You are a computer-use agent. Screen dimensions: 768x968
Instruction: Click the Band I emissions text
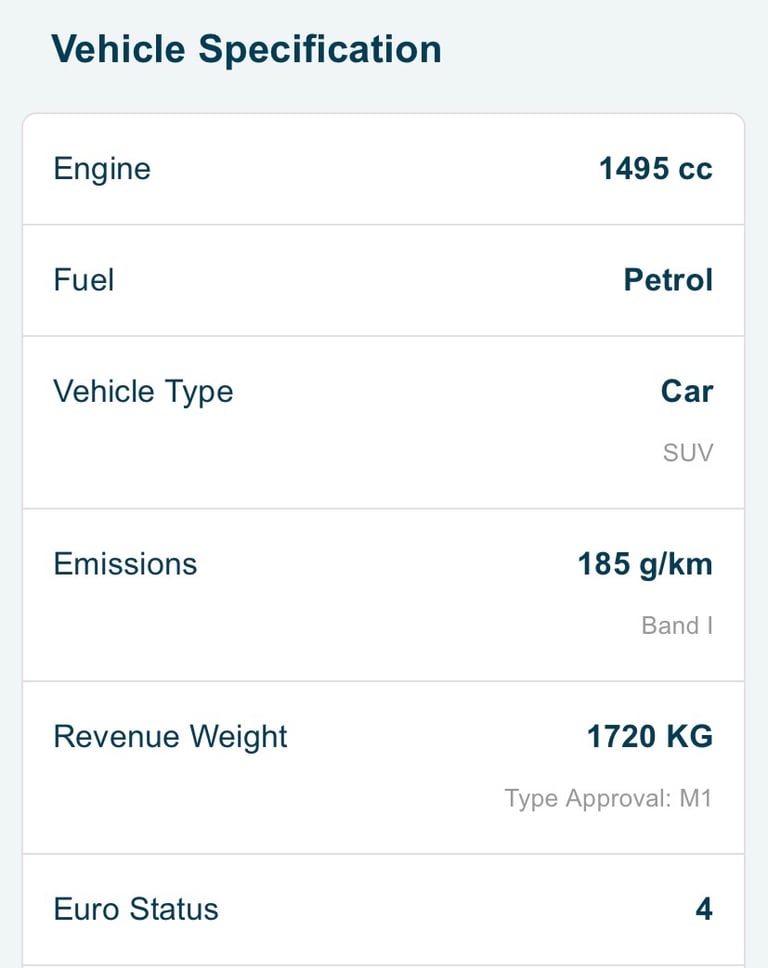pyautogui.click(x=677, y=625)
